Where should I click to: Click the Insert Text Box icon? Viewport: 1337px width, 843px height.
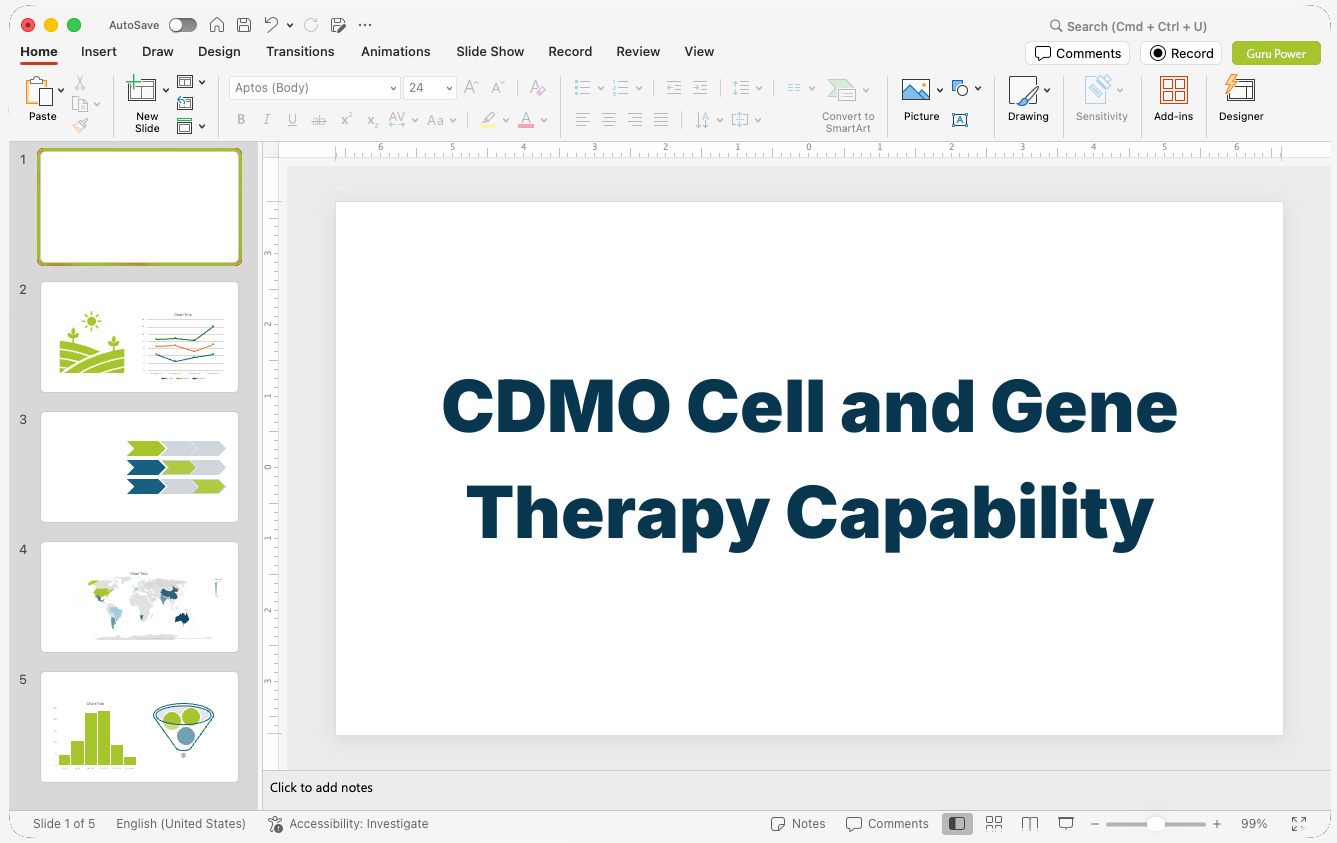960,120
